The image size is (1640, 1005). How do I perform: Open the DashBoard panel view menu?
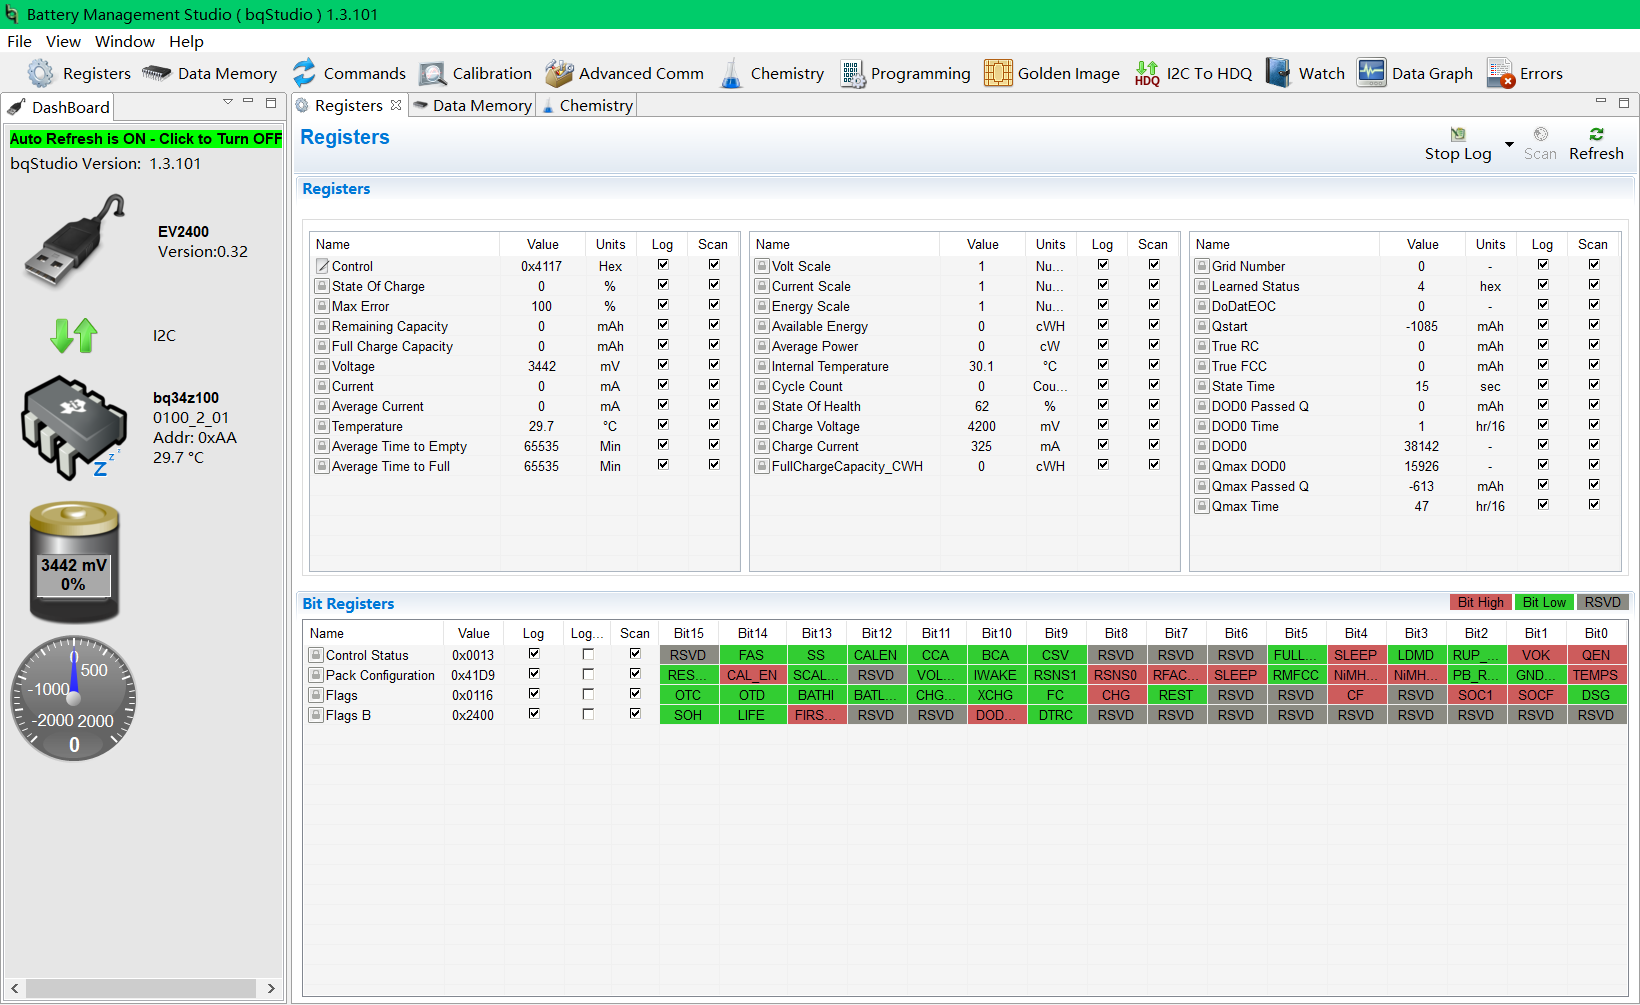227,102
